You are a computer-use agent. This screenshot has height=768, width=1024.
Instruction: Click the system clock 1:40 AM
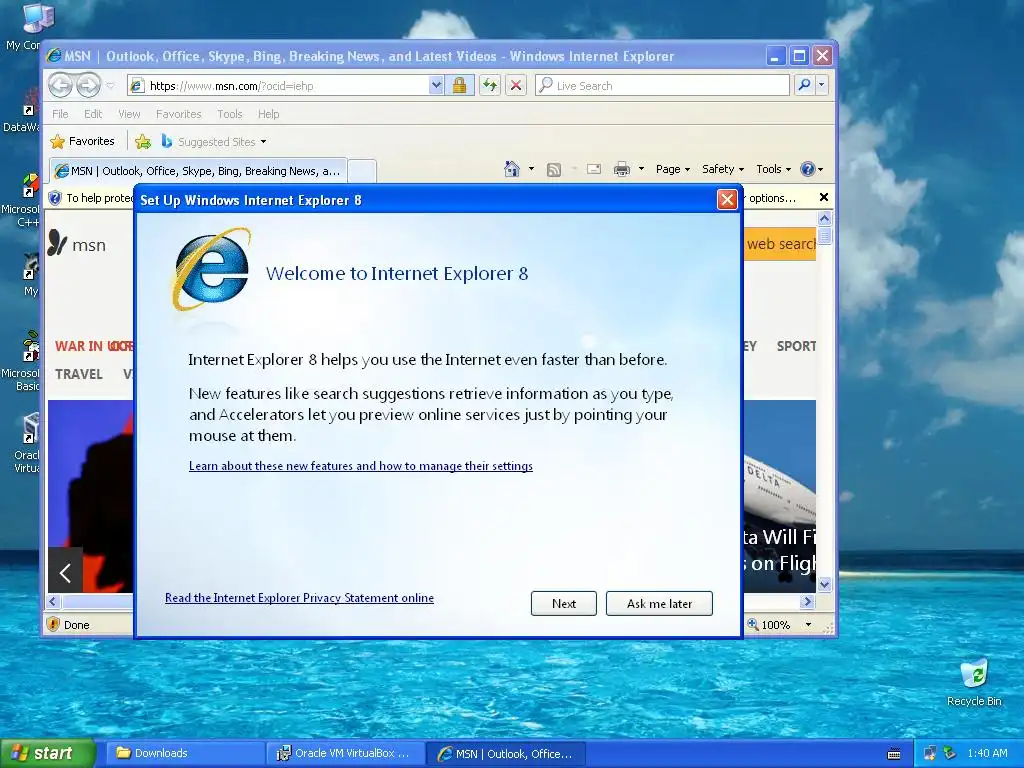987,753
